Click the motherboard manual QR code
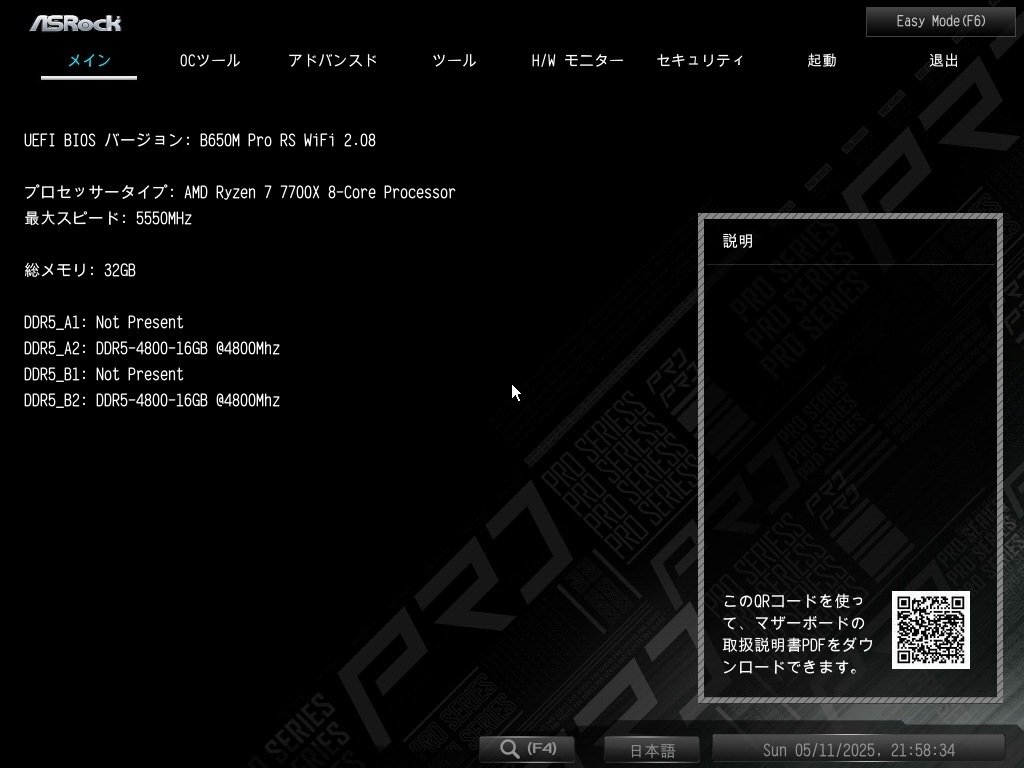This screenshot has width=1024, height=768. click(931, 630)
